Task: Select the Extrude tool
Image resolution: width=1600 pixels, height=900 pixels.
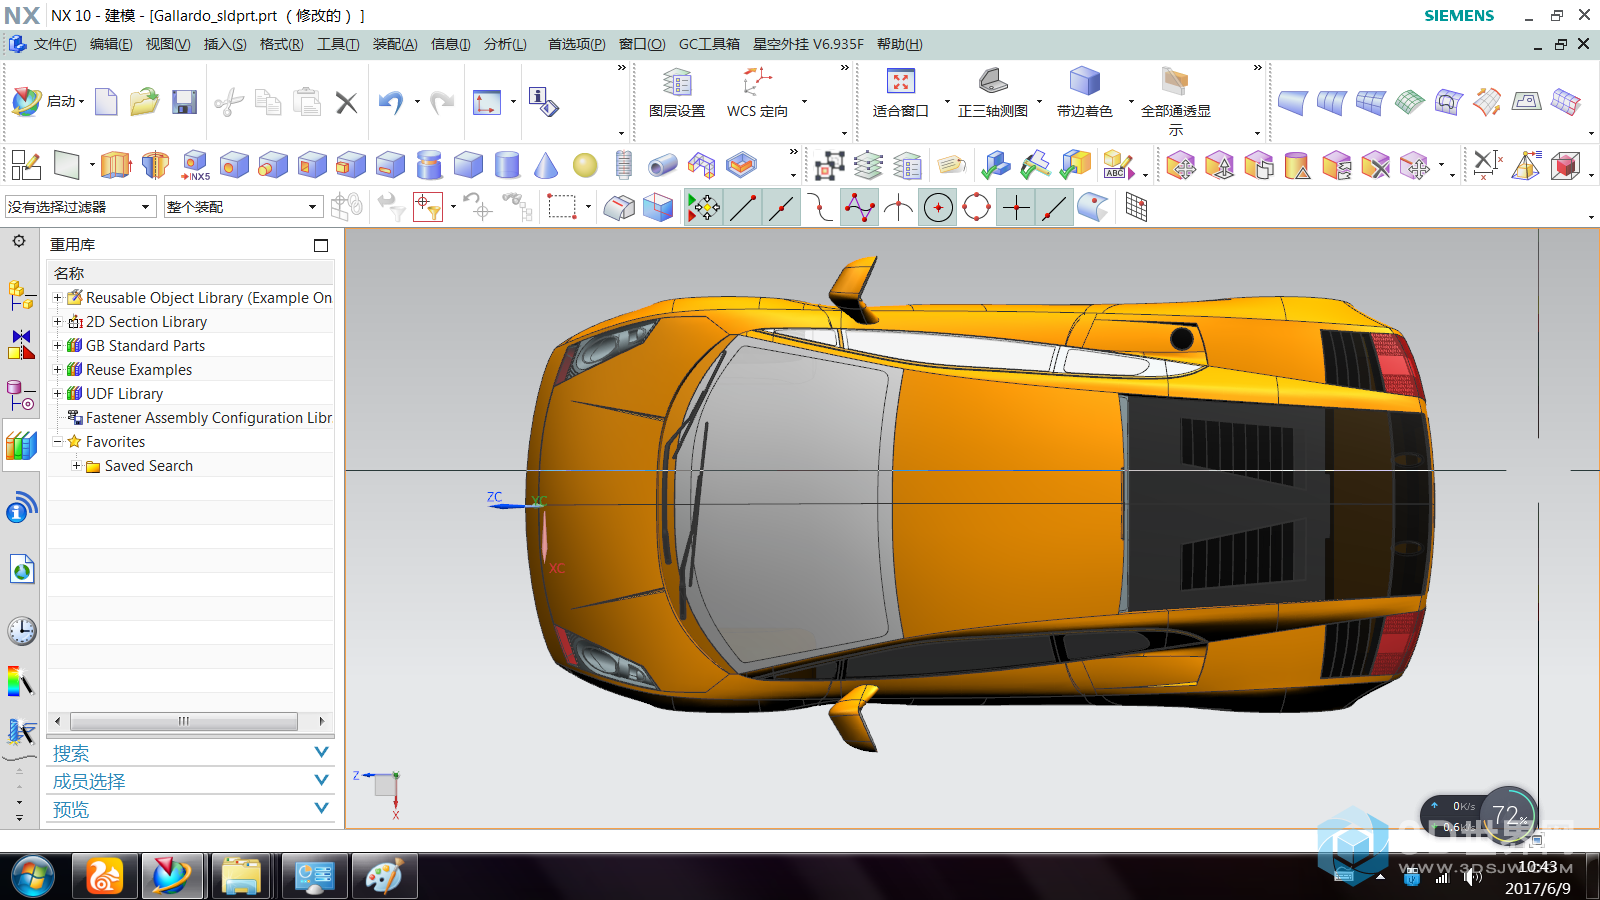Action: point(116,165)
